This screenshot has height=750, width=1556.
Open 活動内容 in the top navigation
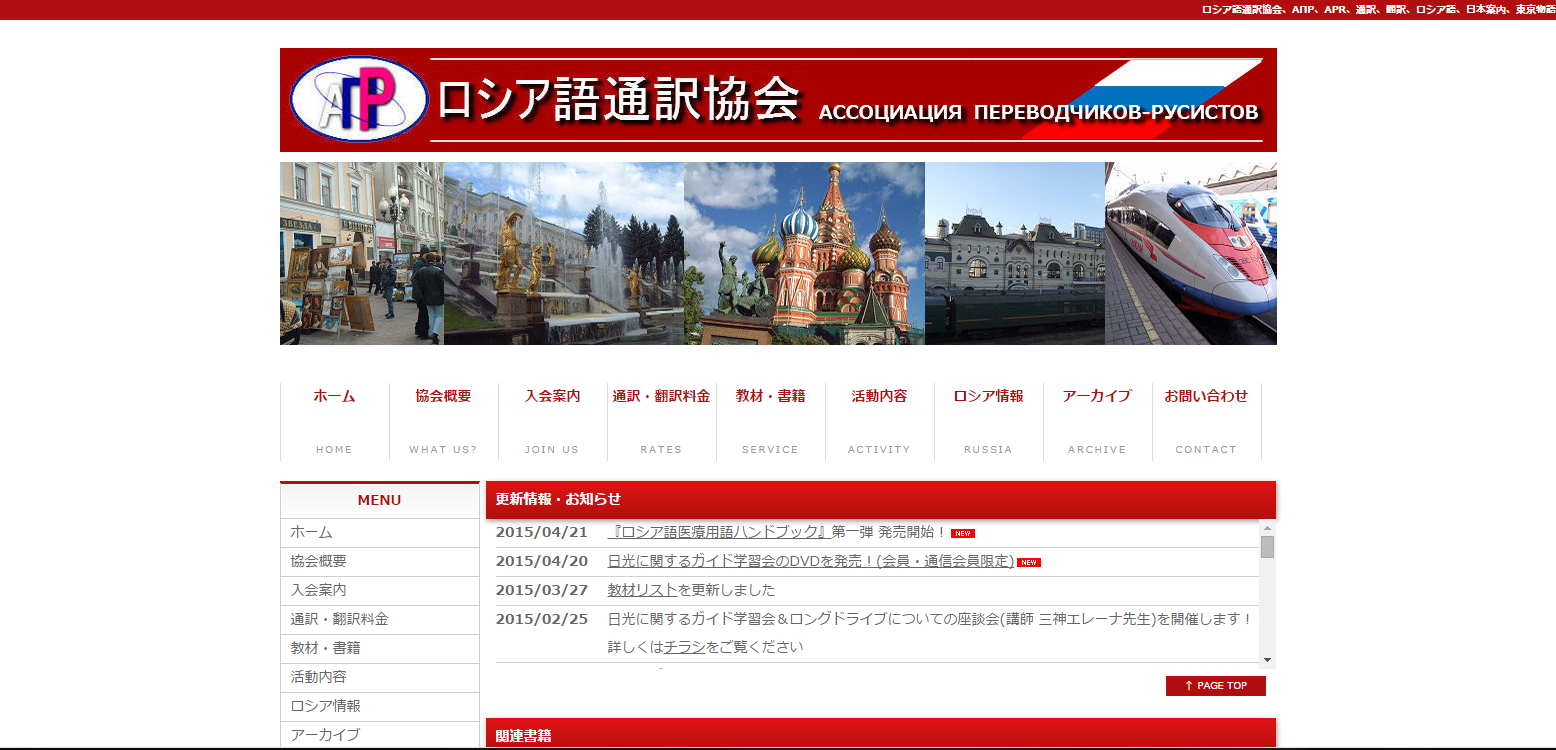(x=879, y=421)
